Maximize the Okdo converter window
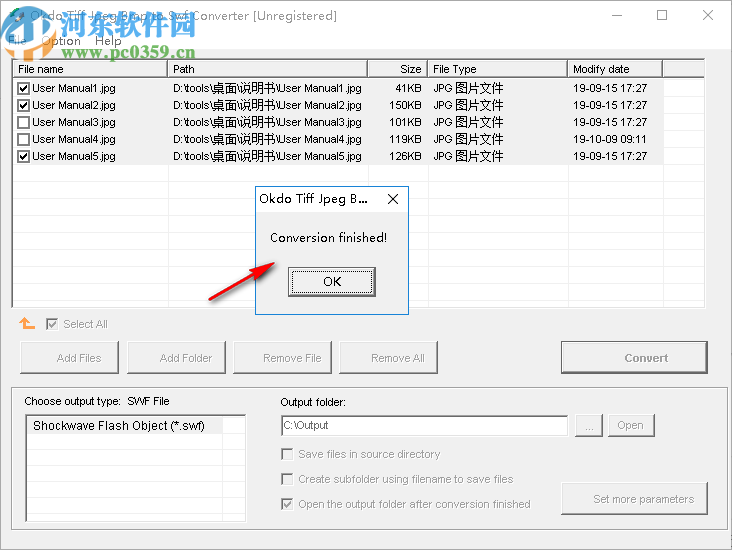732x550 pixels. tap(662, 15)
